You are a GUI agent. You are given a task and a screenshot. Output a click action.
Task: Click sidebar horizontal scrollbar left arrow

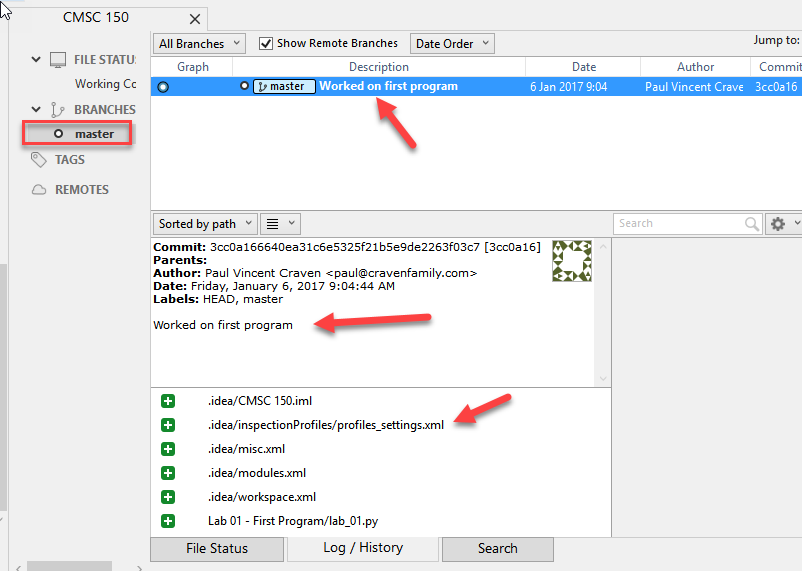pyautogui.click(x=18, y=567)
